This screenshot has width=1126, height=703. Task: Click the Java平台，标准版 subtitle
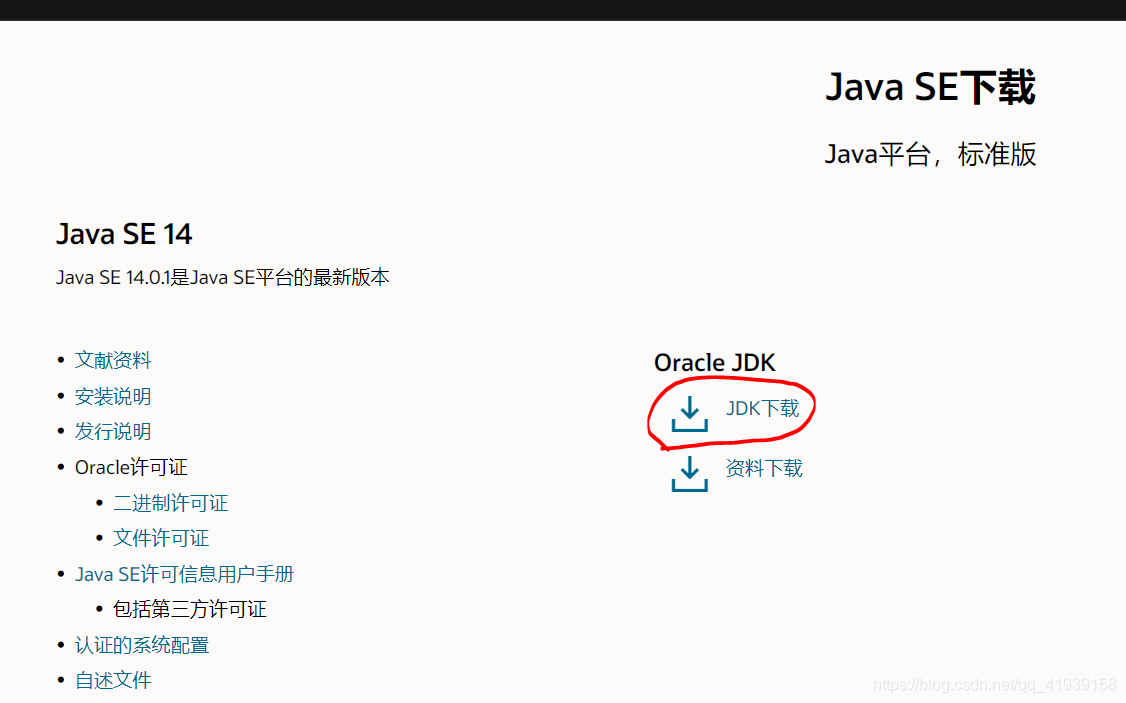point(931,154)
